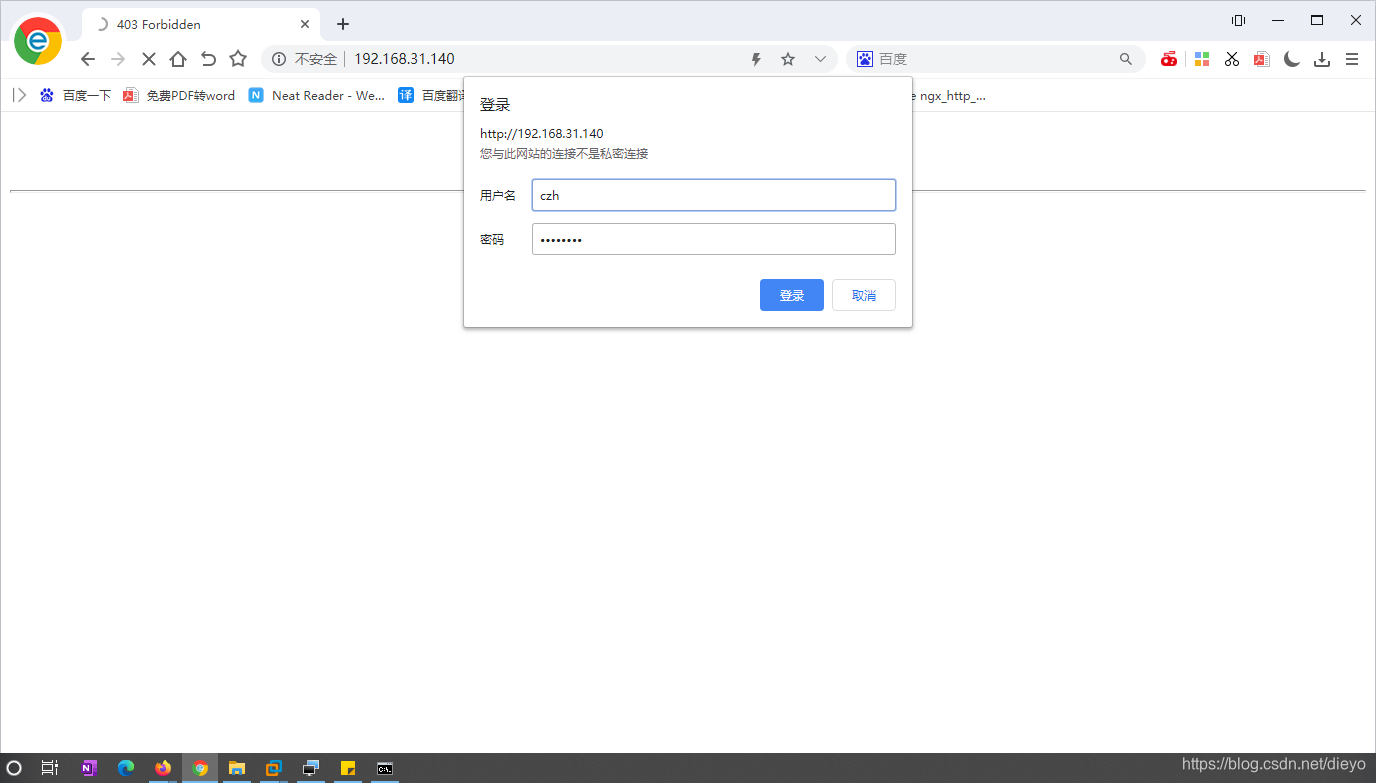The width and height of the screenshot is (1376, 783).
Task: Open the Neat Reader bookmark
Action: (317, 95)
